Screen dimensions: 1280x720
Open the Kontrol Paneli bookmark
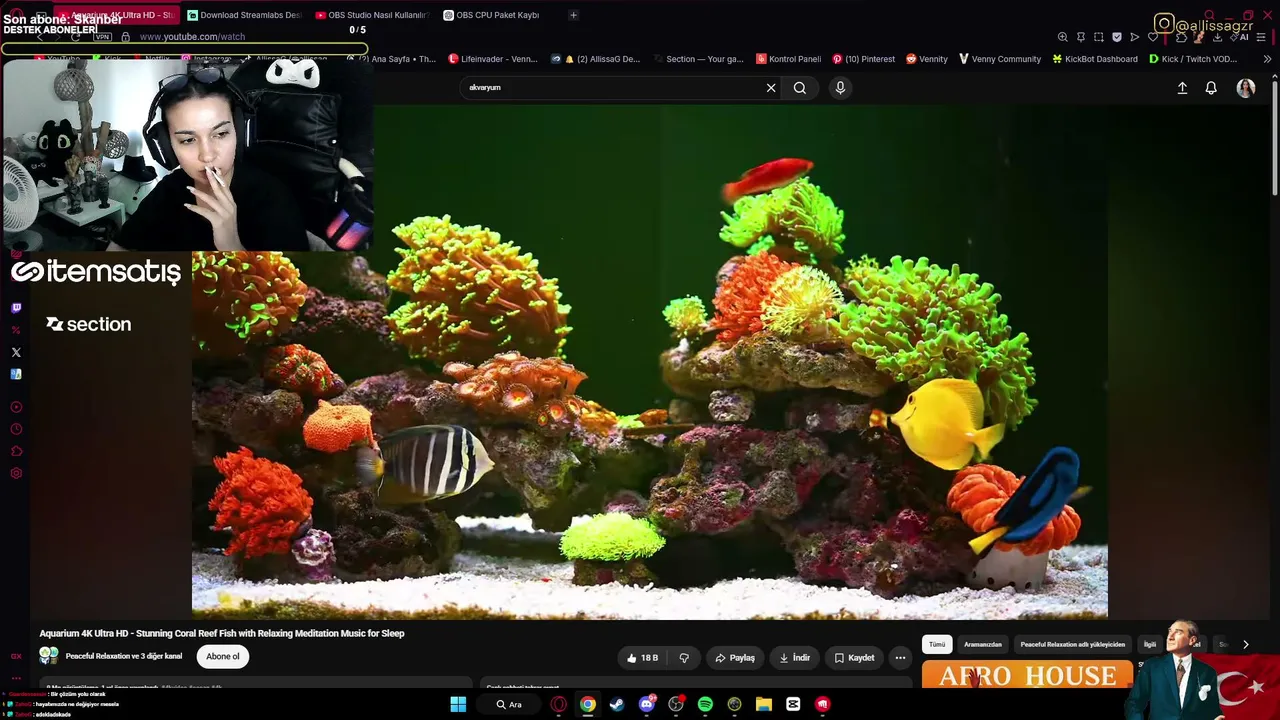[789, 59]
